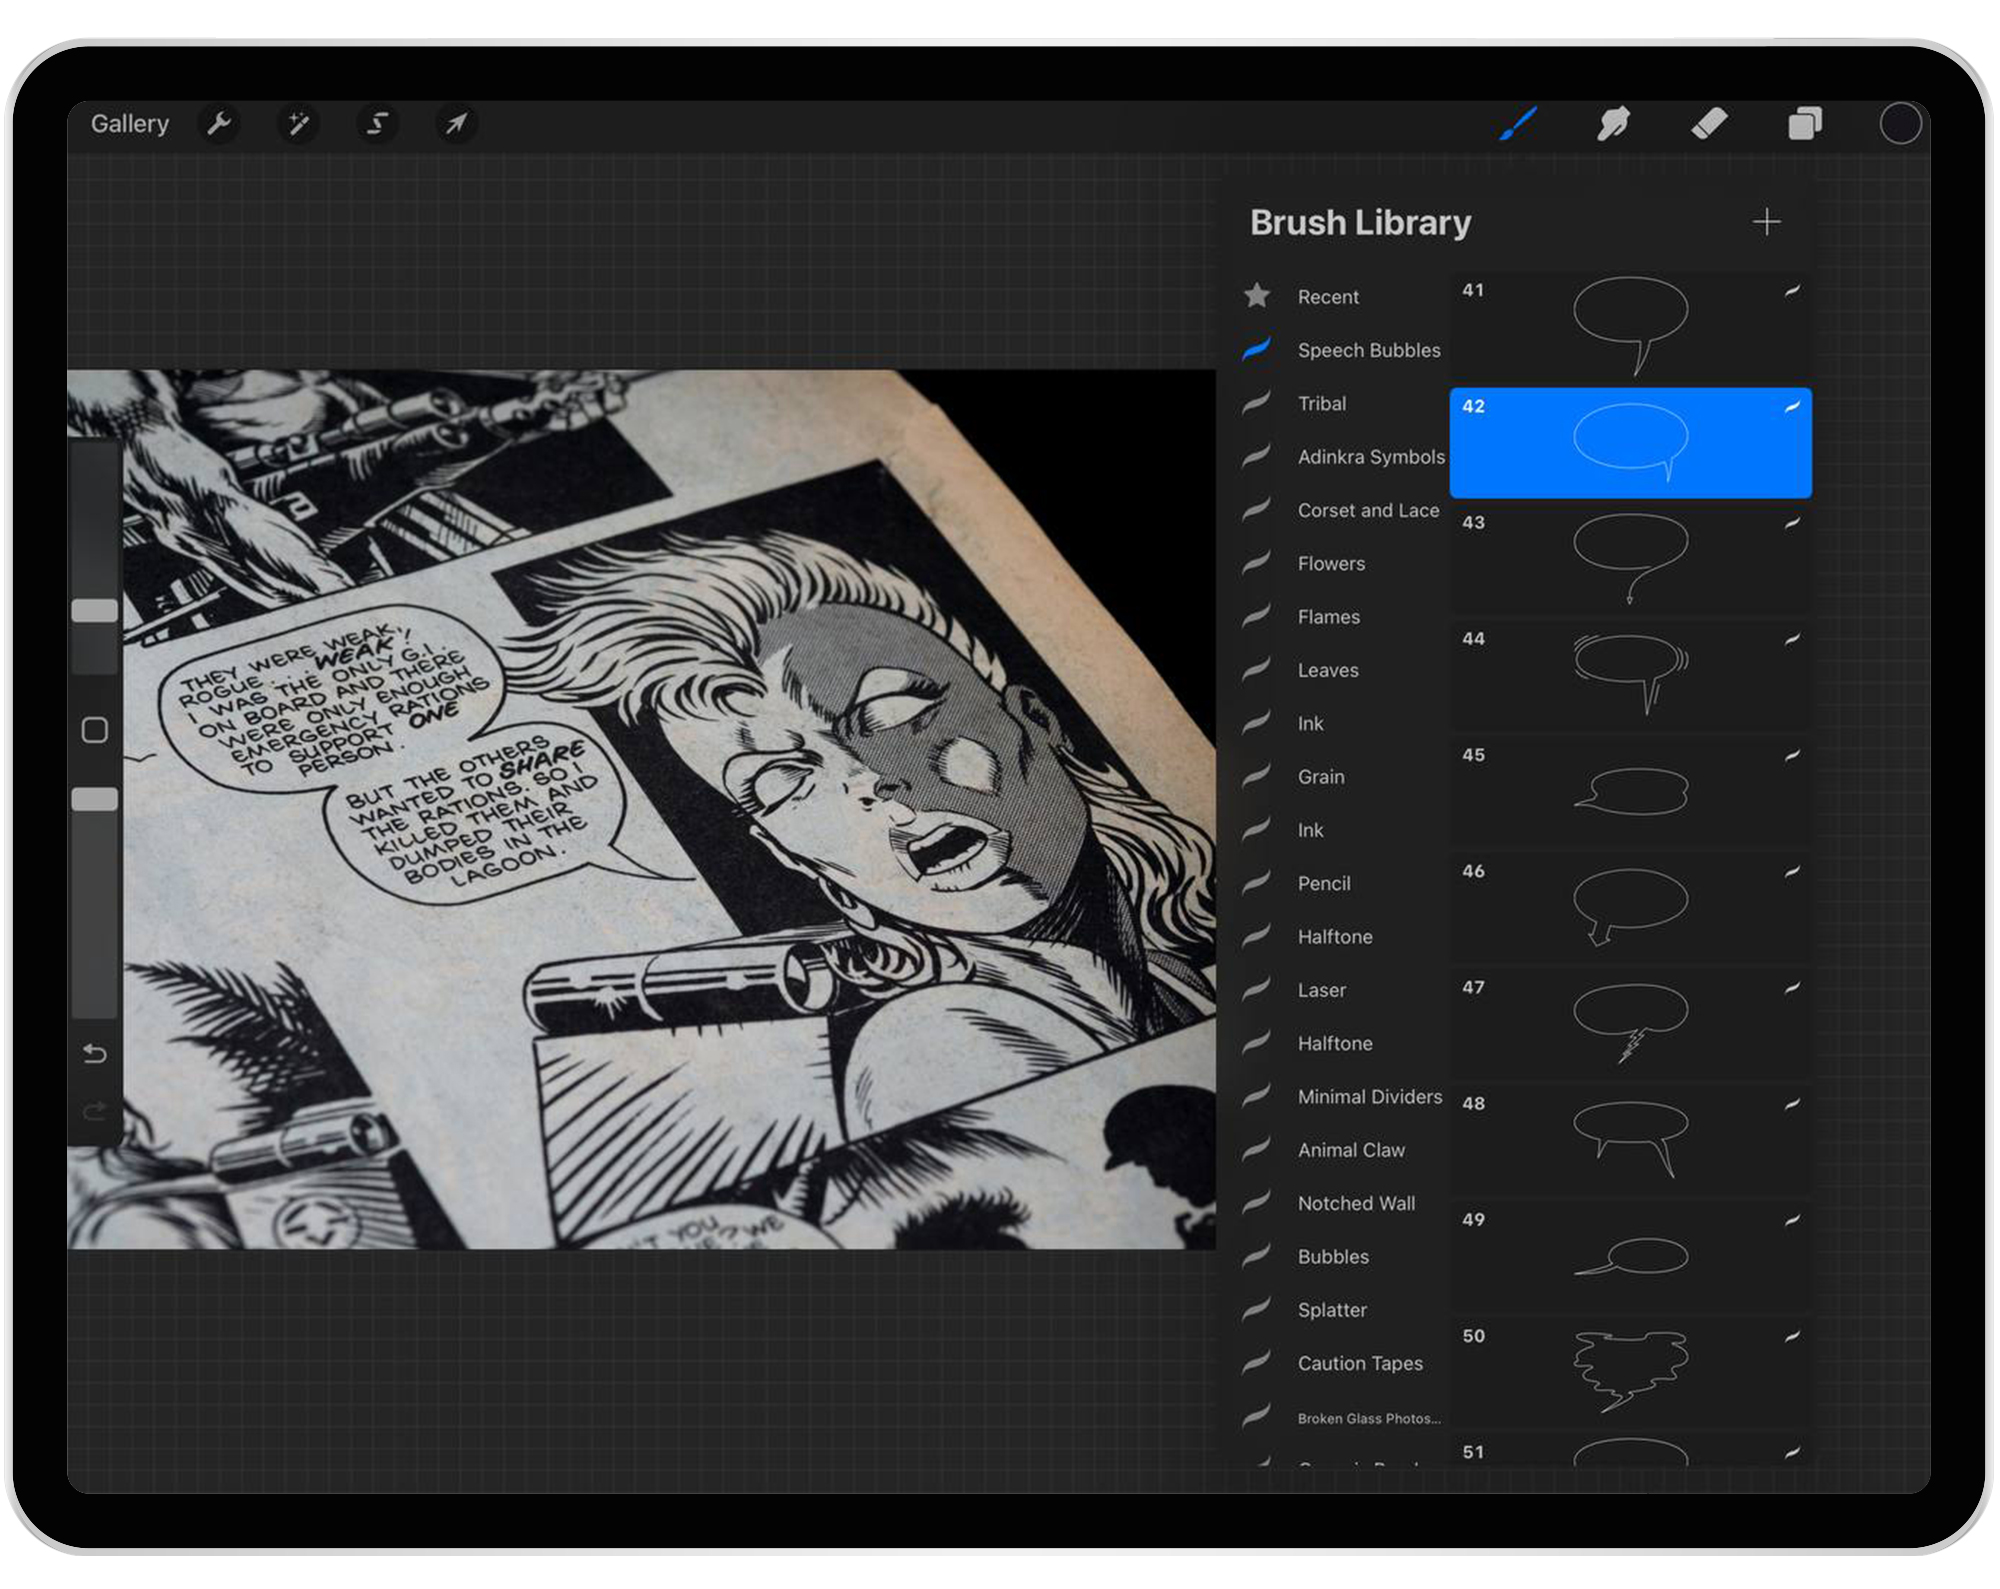Screen dimensions: 2000x1589
Task: Activate the Selection tool
Action: [377, 124]
